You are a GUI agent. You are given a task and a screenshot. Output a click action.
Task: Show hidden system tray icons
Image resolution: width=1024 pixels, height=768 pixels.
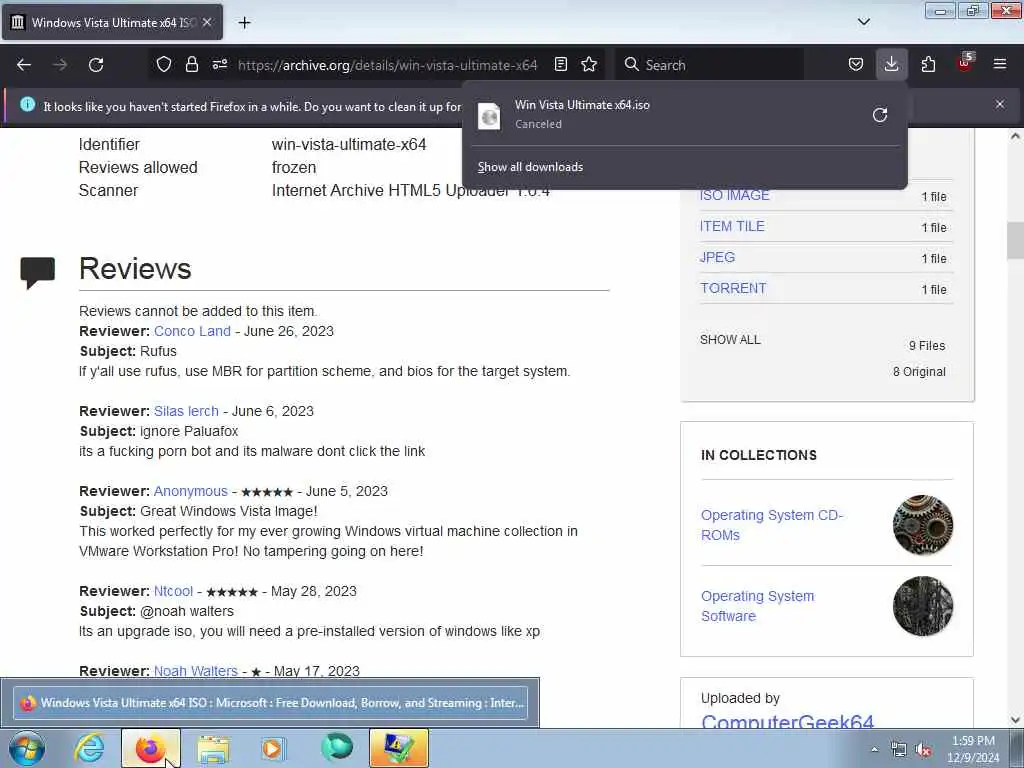coord(874,749)
